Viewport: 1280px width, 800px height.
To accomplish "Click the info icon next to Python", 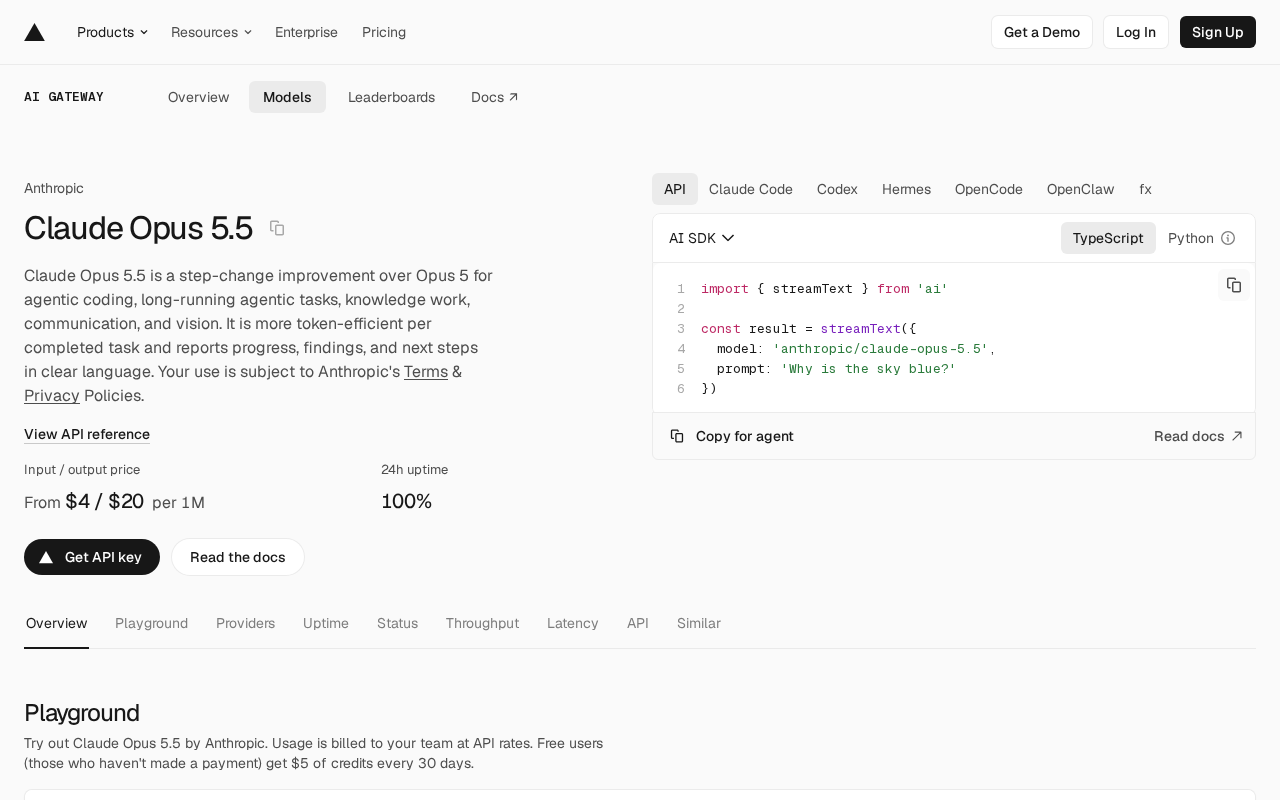I will (x=1228, y=238).
